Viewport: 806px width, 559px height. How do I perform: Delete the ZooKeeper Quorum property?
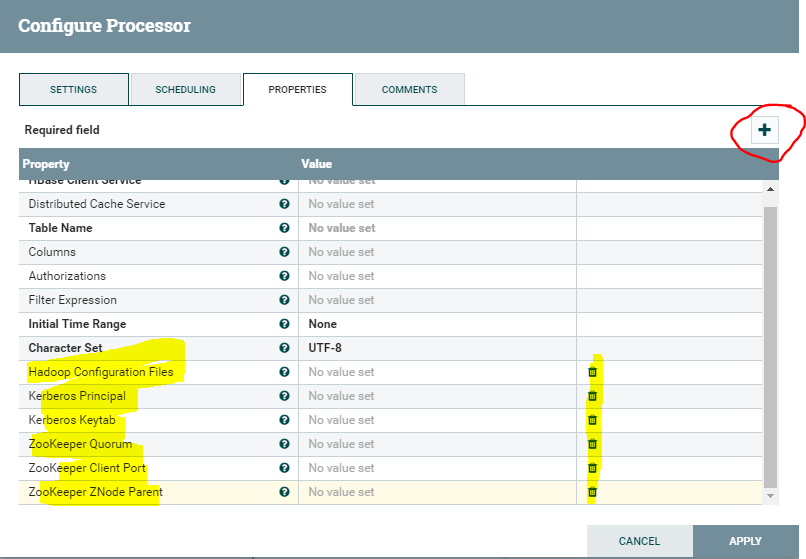(593, 444)
